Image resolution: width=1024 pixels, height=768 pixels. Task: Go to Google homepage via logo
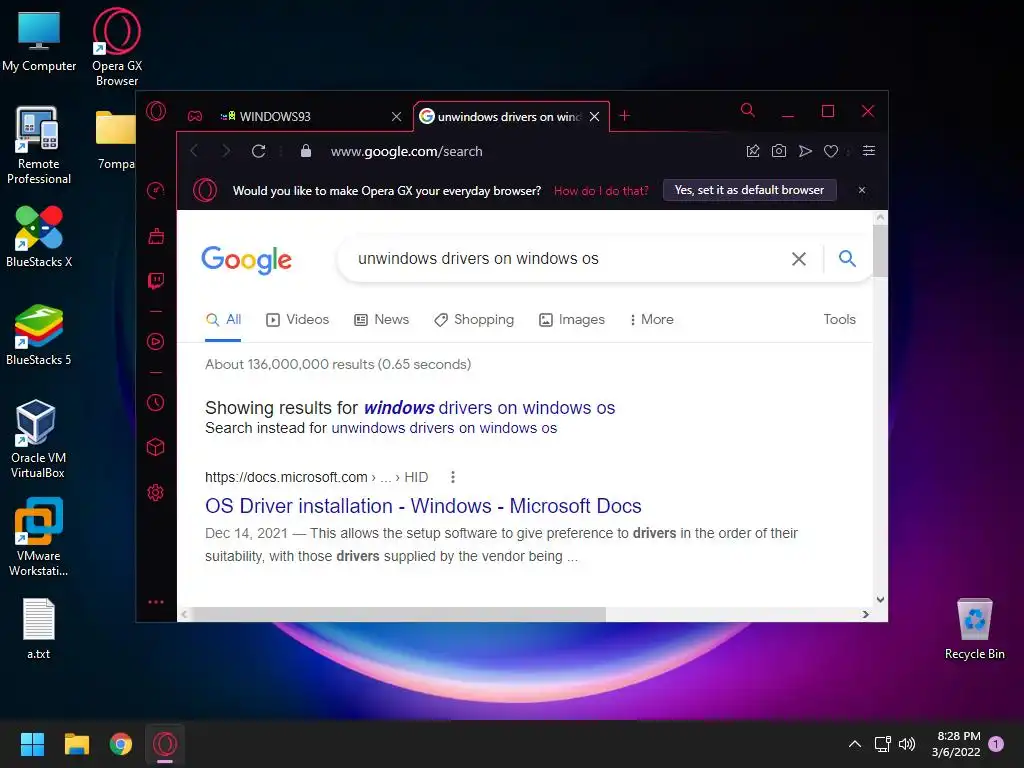point(246,260)
